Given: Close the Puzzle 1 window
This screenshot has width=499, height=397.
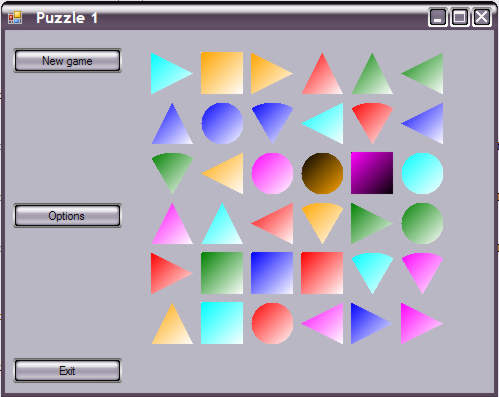Looking at the screenshot, I should [x=481, y=17].
